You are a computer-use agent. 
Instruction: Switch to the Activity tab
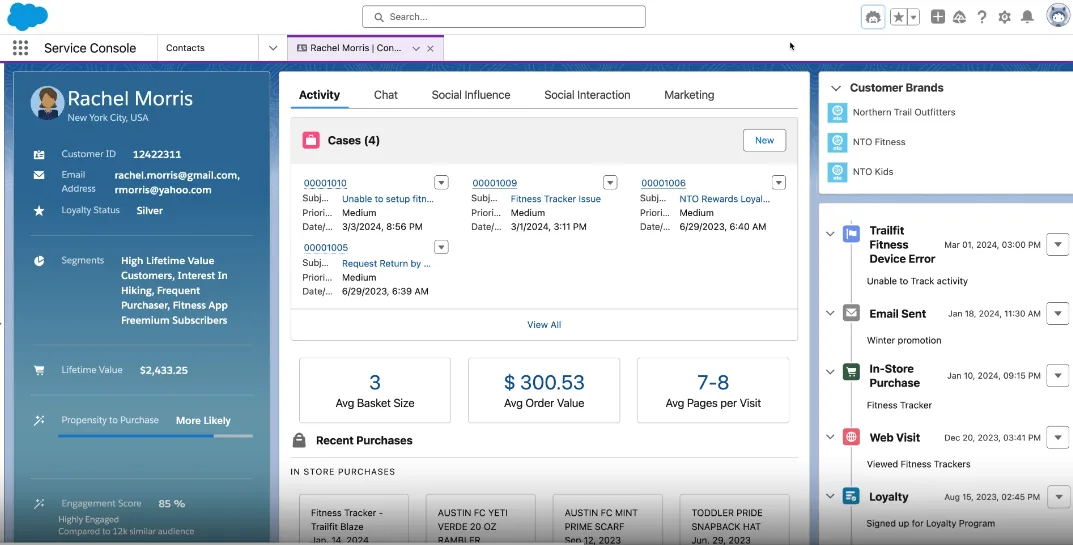coord(320,95)
